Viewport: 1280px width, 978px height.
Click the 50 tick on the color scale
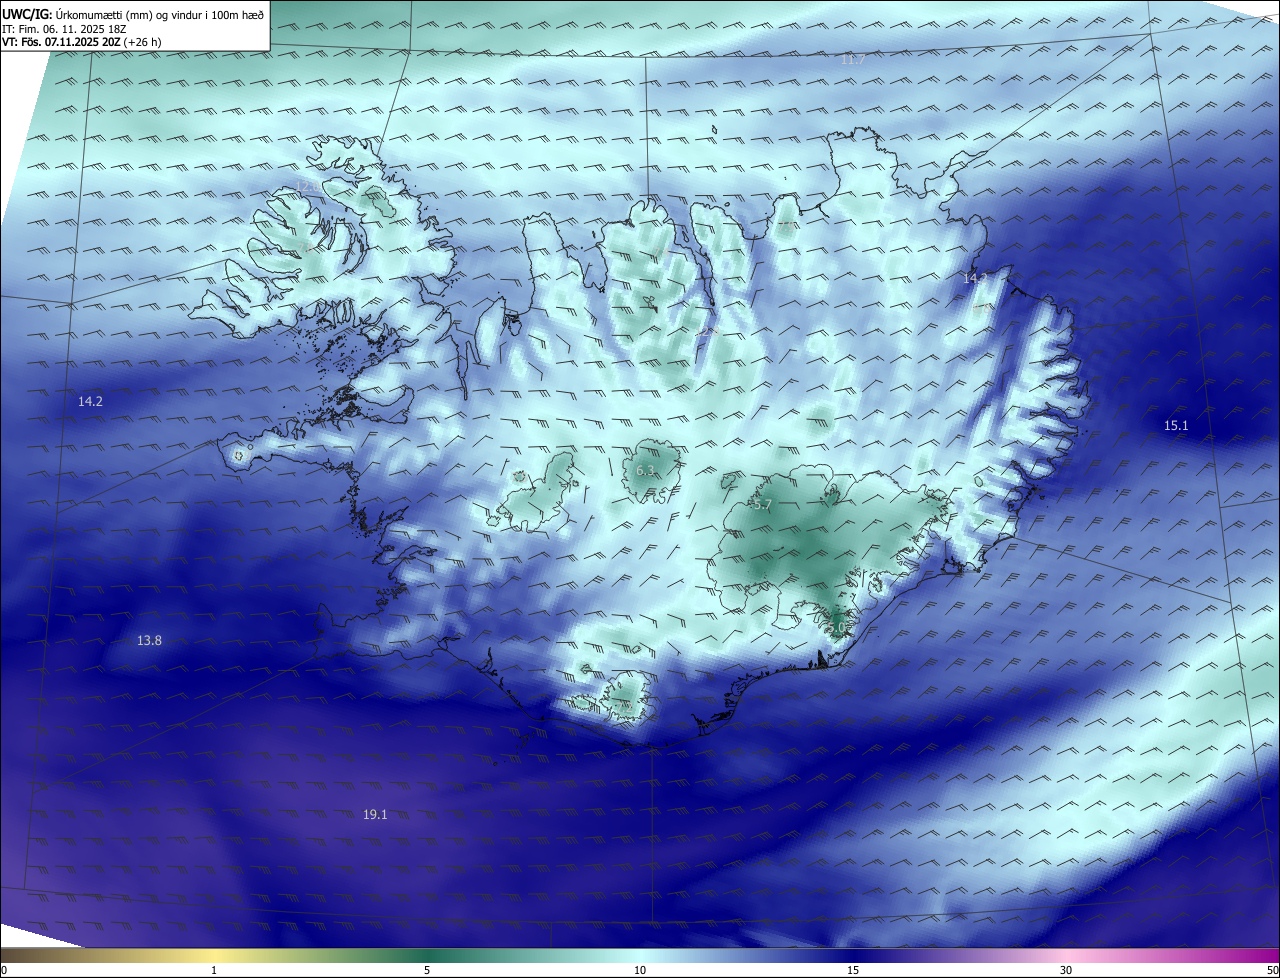coord(1272,970)
